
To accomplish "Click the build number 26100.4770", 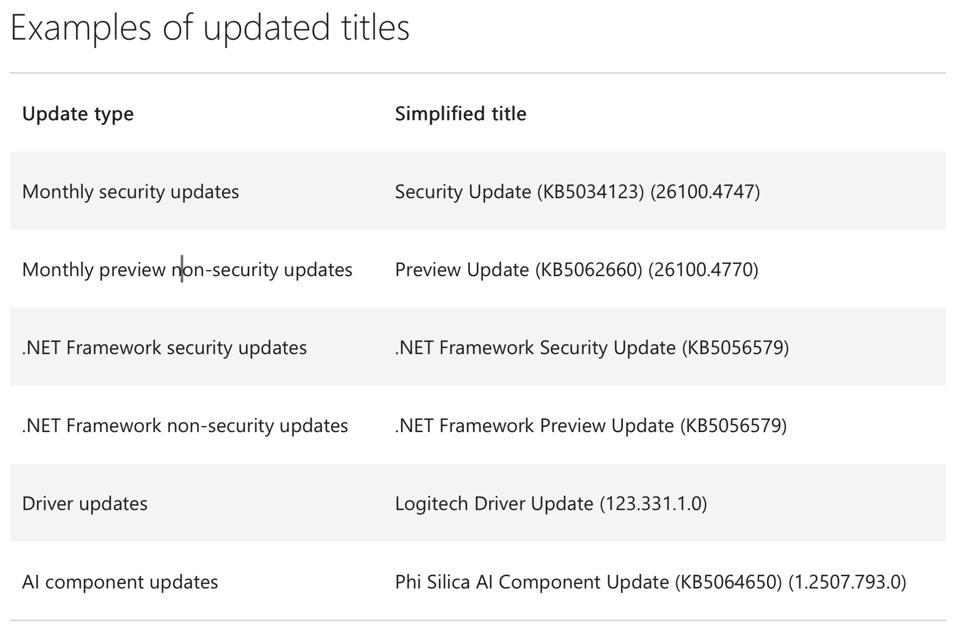I will pyautogui.click(x=704, y=270).
